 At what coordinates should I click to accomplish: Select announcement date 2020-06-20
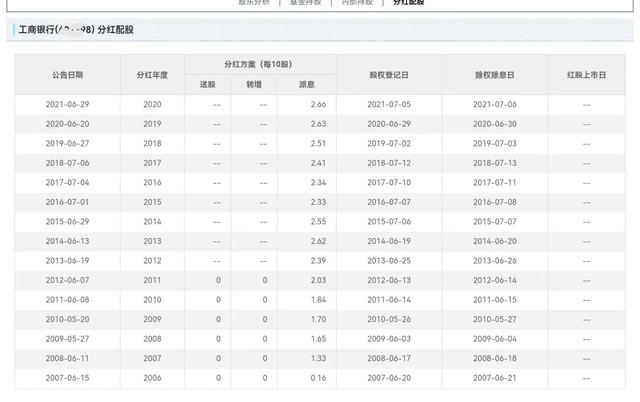[x=67, y=124]
